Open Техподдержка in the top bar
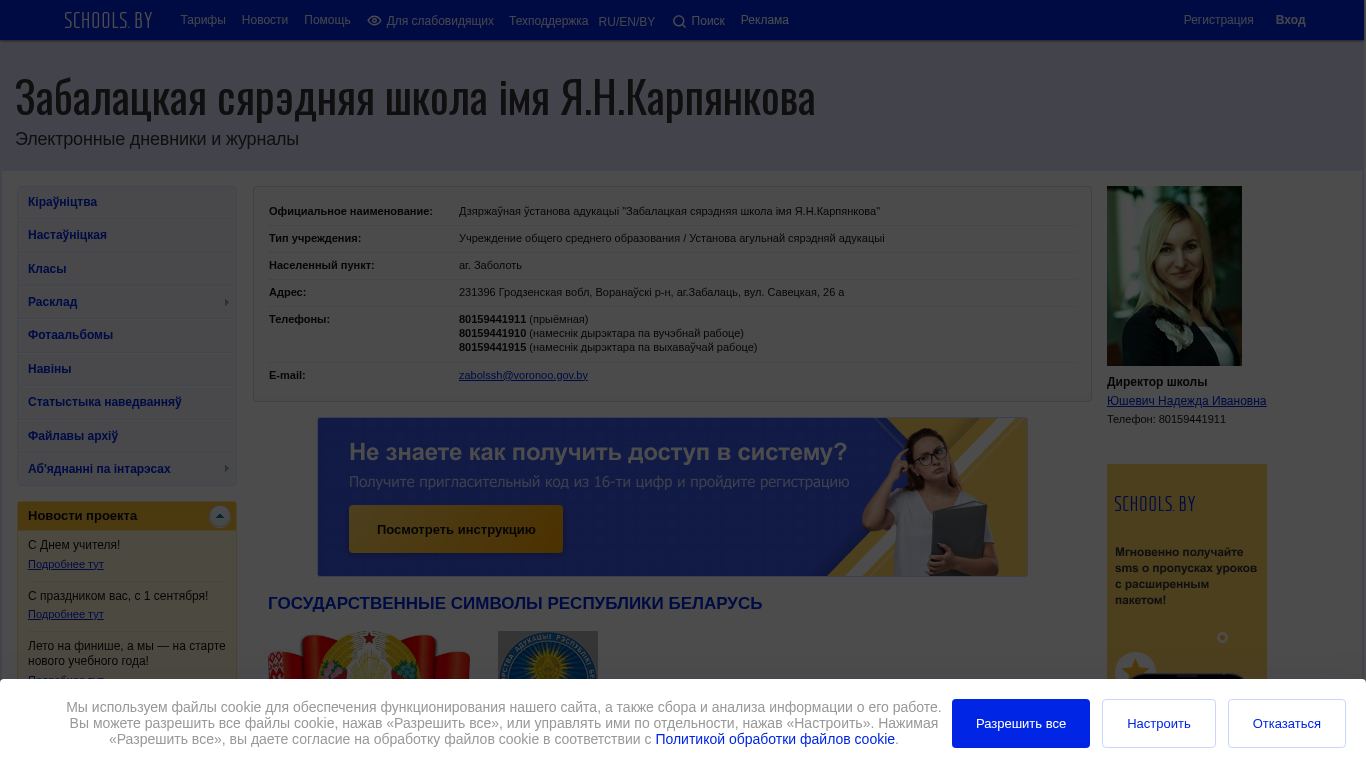Screen dimensions: 1366x768 548,21
